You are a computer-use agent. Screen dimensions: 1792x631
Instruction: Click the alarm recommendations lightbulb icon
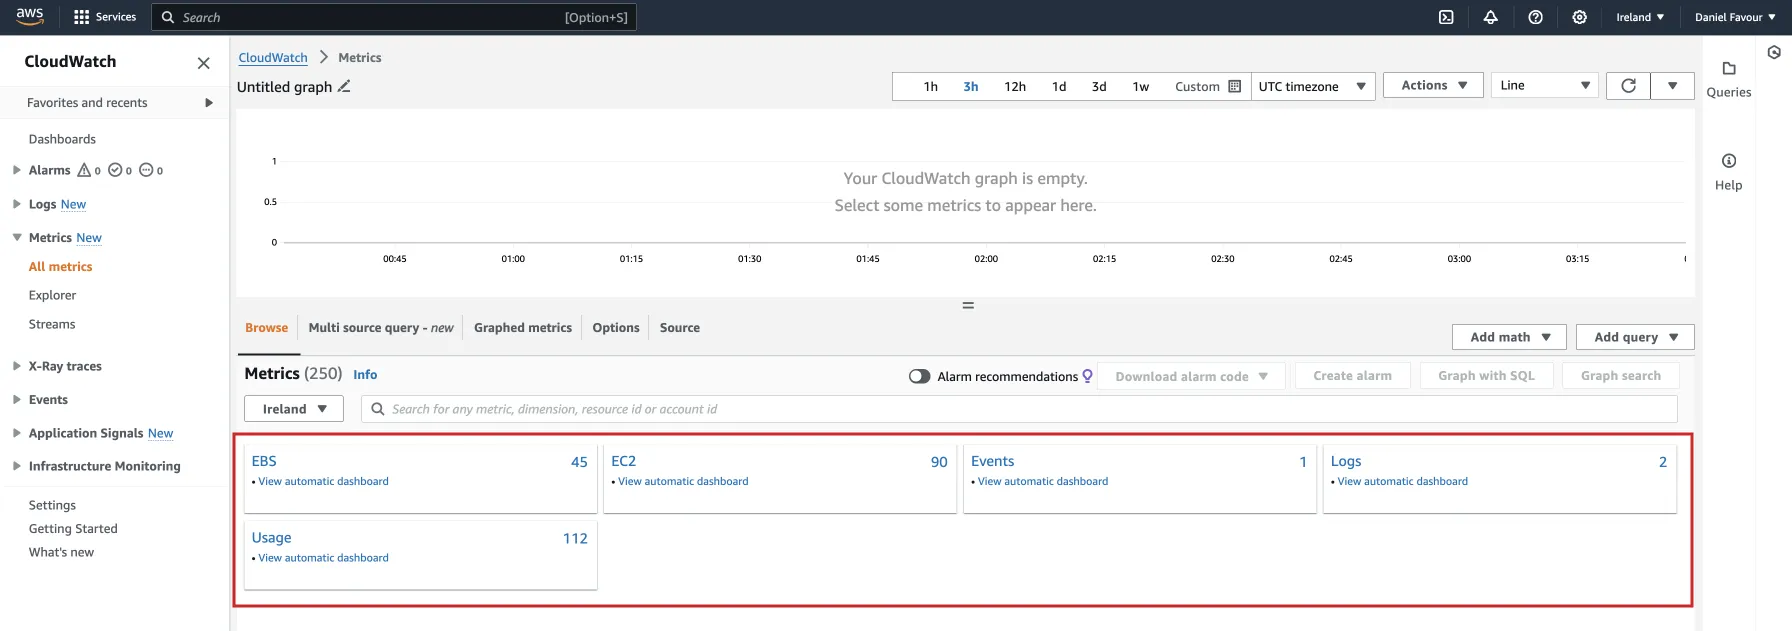[1087, 376]
